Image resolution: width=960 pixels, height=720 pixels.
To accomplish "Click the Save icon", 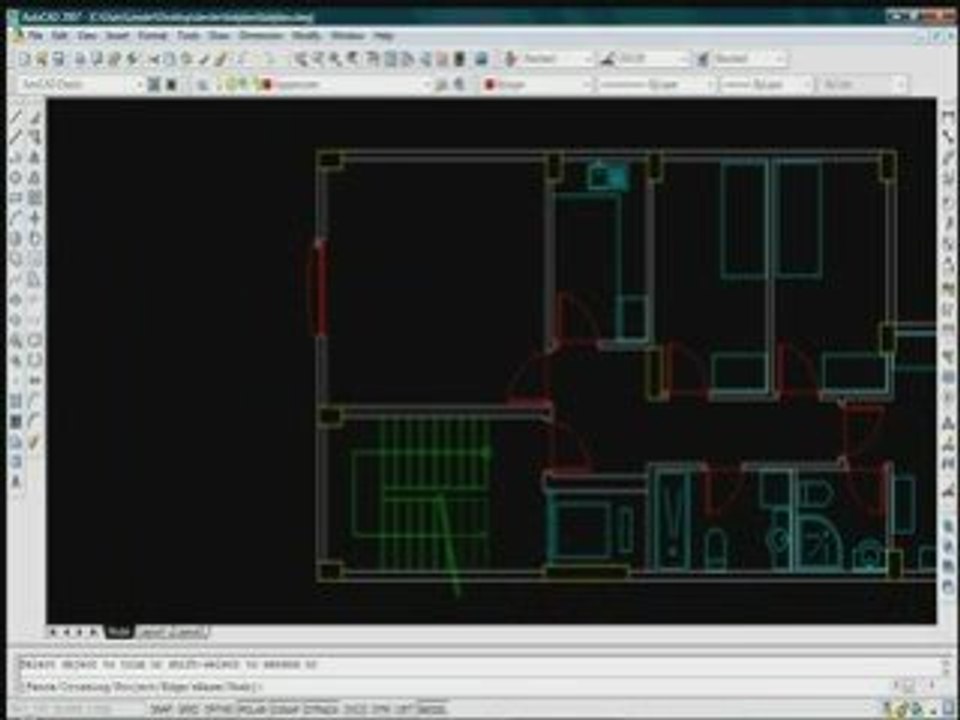I will pyautogui.click(x=58, y=59).
